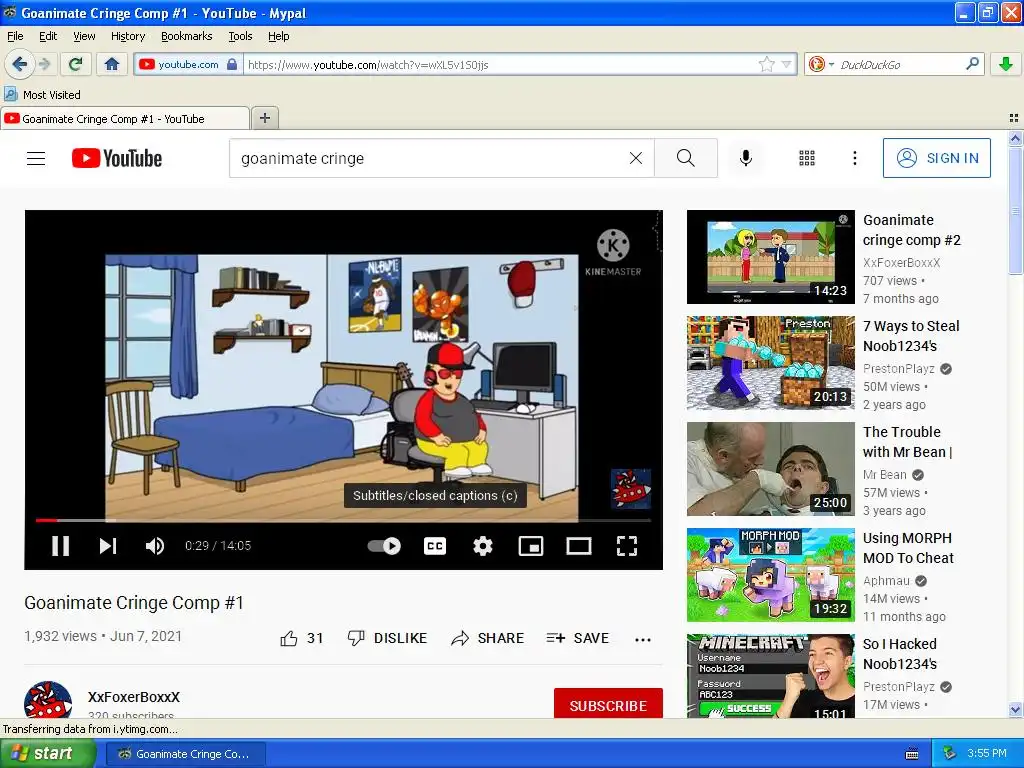This screenshot has width=1024, height=768.
Task: Open a new tab with the plus button
Action: [x=264, y=118]
